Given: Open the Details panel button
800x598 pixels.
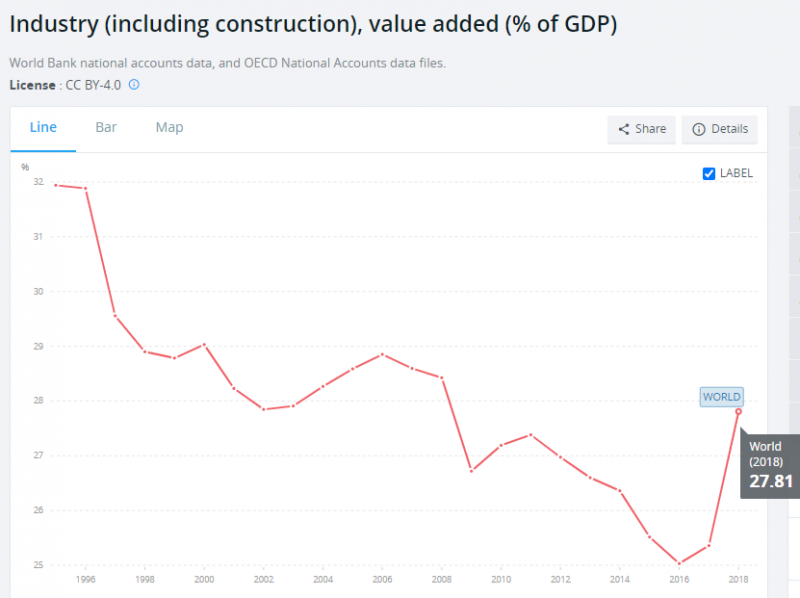Looking at the screenshot, I should (719, 129).
